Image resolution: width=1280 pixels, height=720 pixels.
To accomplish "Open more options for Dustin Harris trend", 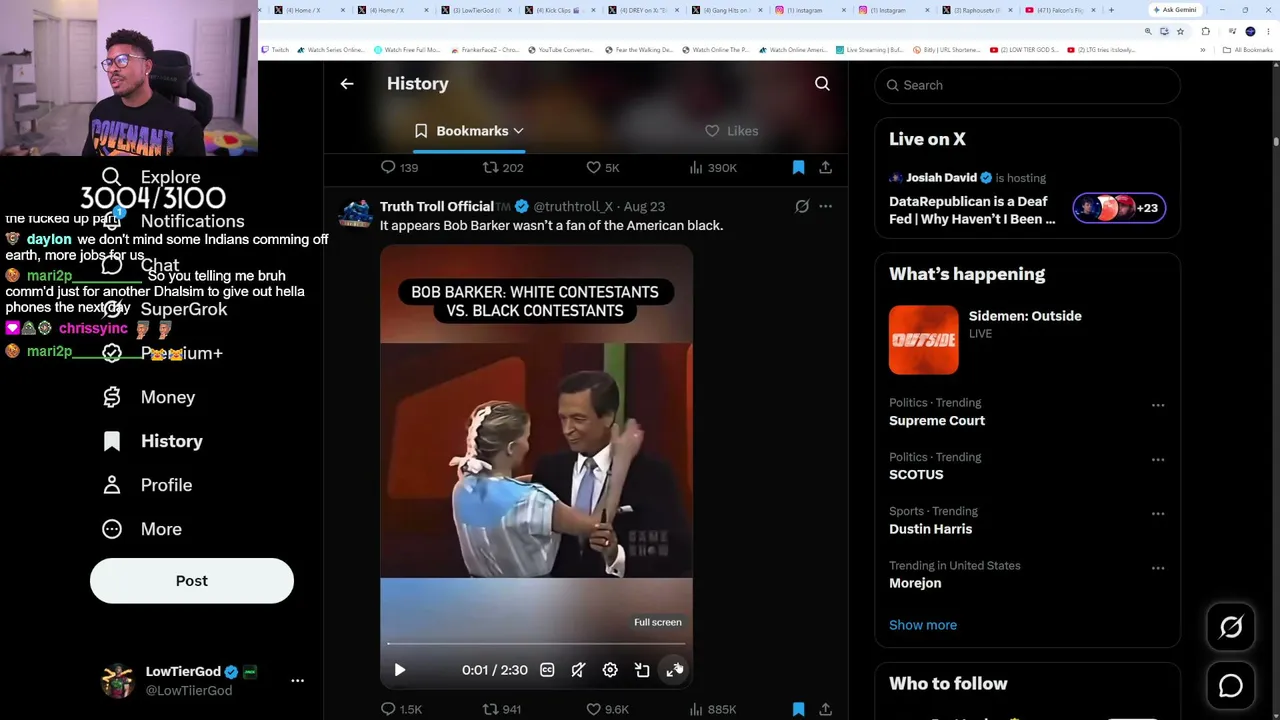I will [1158, 513].
